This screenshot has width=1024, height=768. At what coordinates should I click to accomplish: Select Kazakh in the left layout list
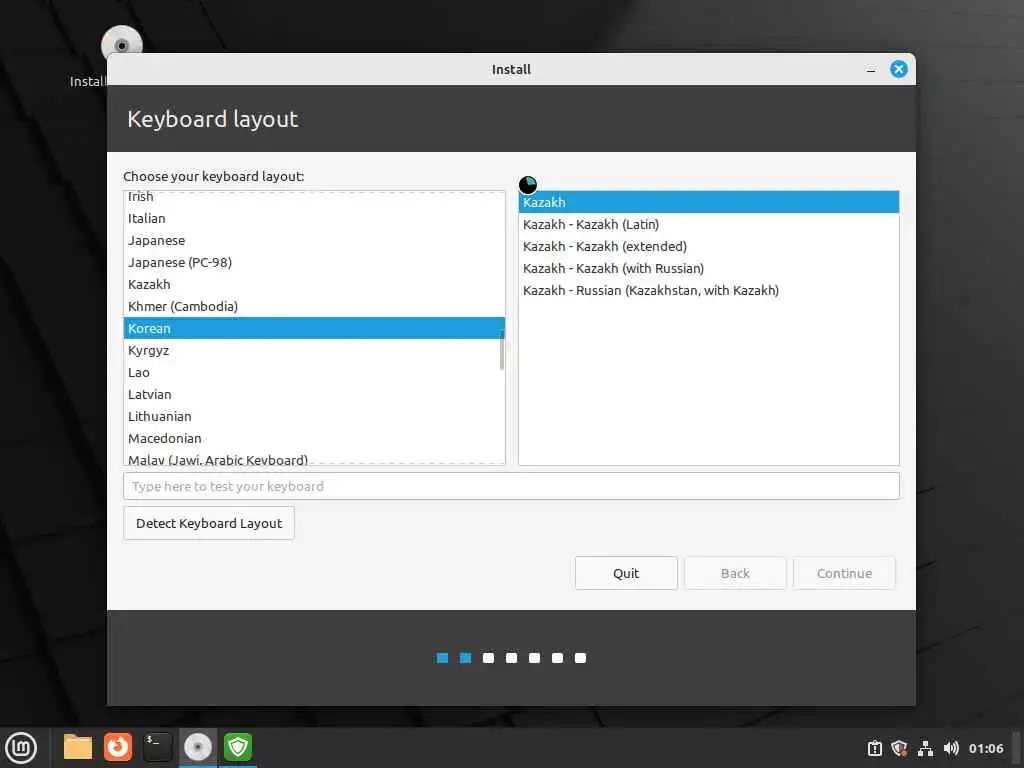tap(314, 284)
